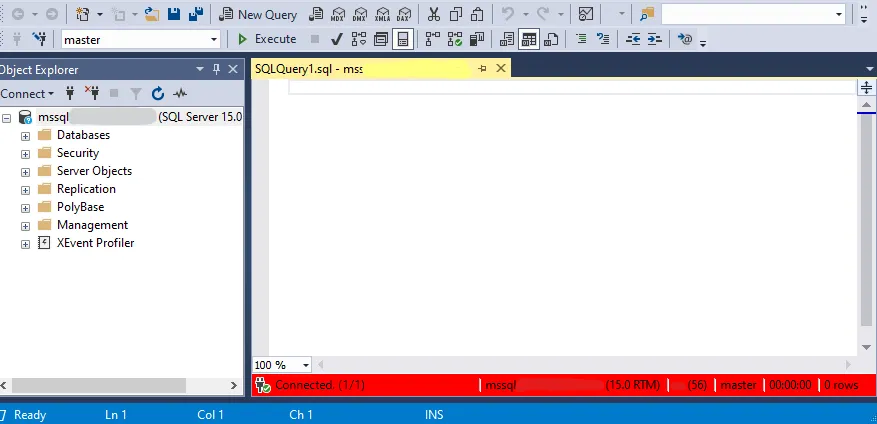Select Results to Text option
Image resolution: width=877 pixels, height=424 pixels.
[x=507, y=39]
